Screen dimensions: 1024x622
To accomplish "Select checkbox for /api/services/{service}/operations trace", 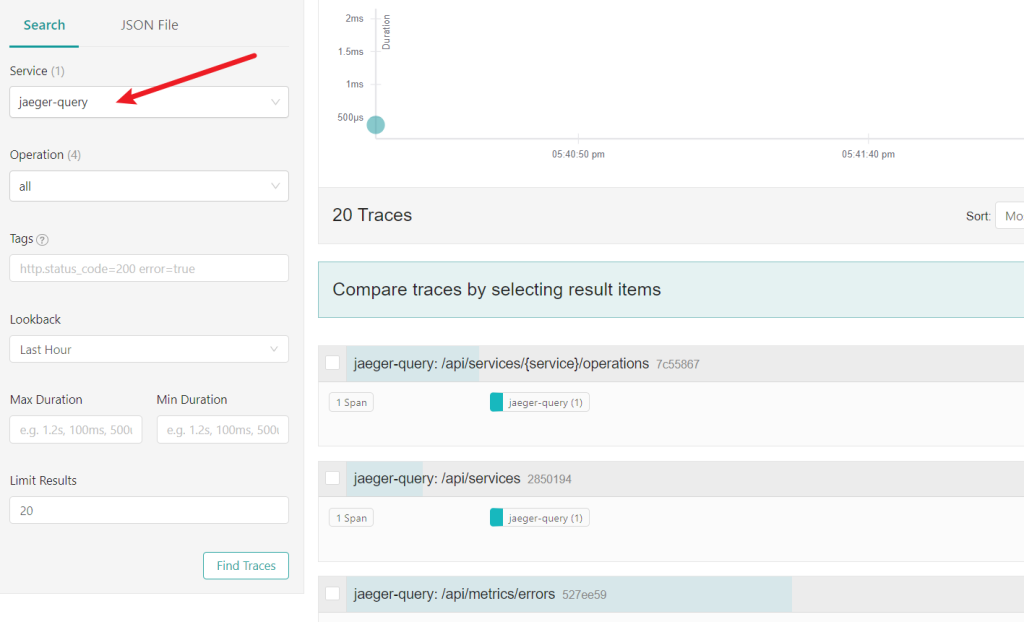I will [x=333, y=363].
